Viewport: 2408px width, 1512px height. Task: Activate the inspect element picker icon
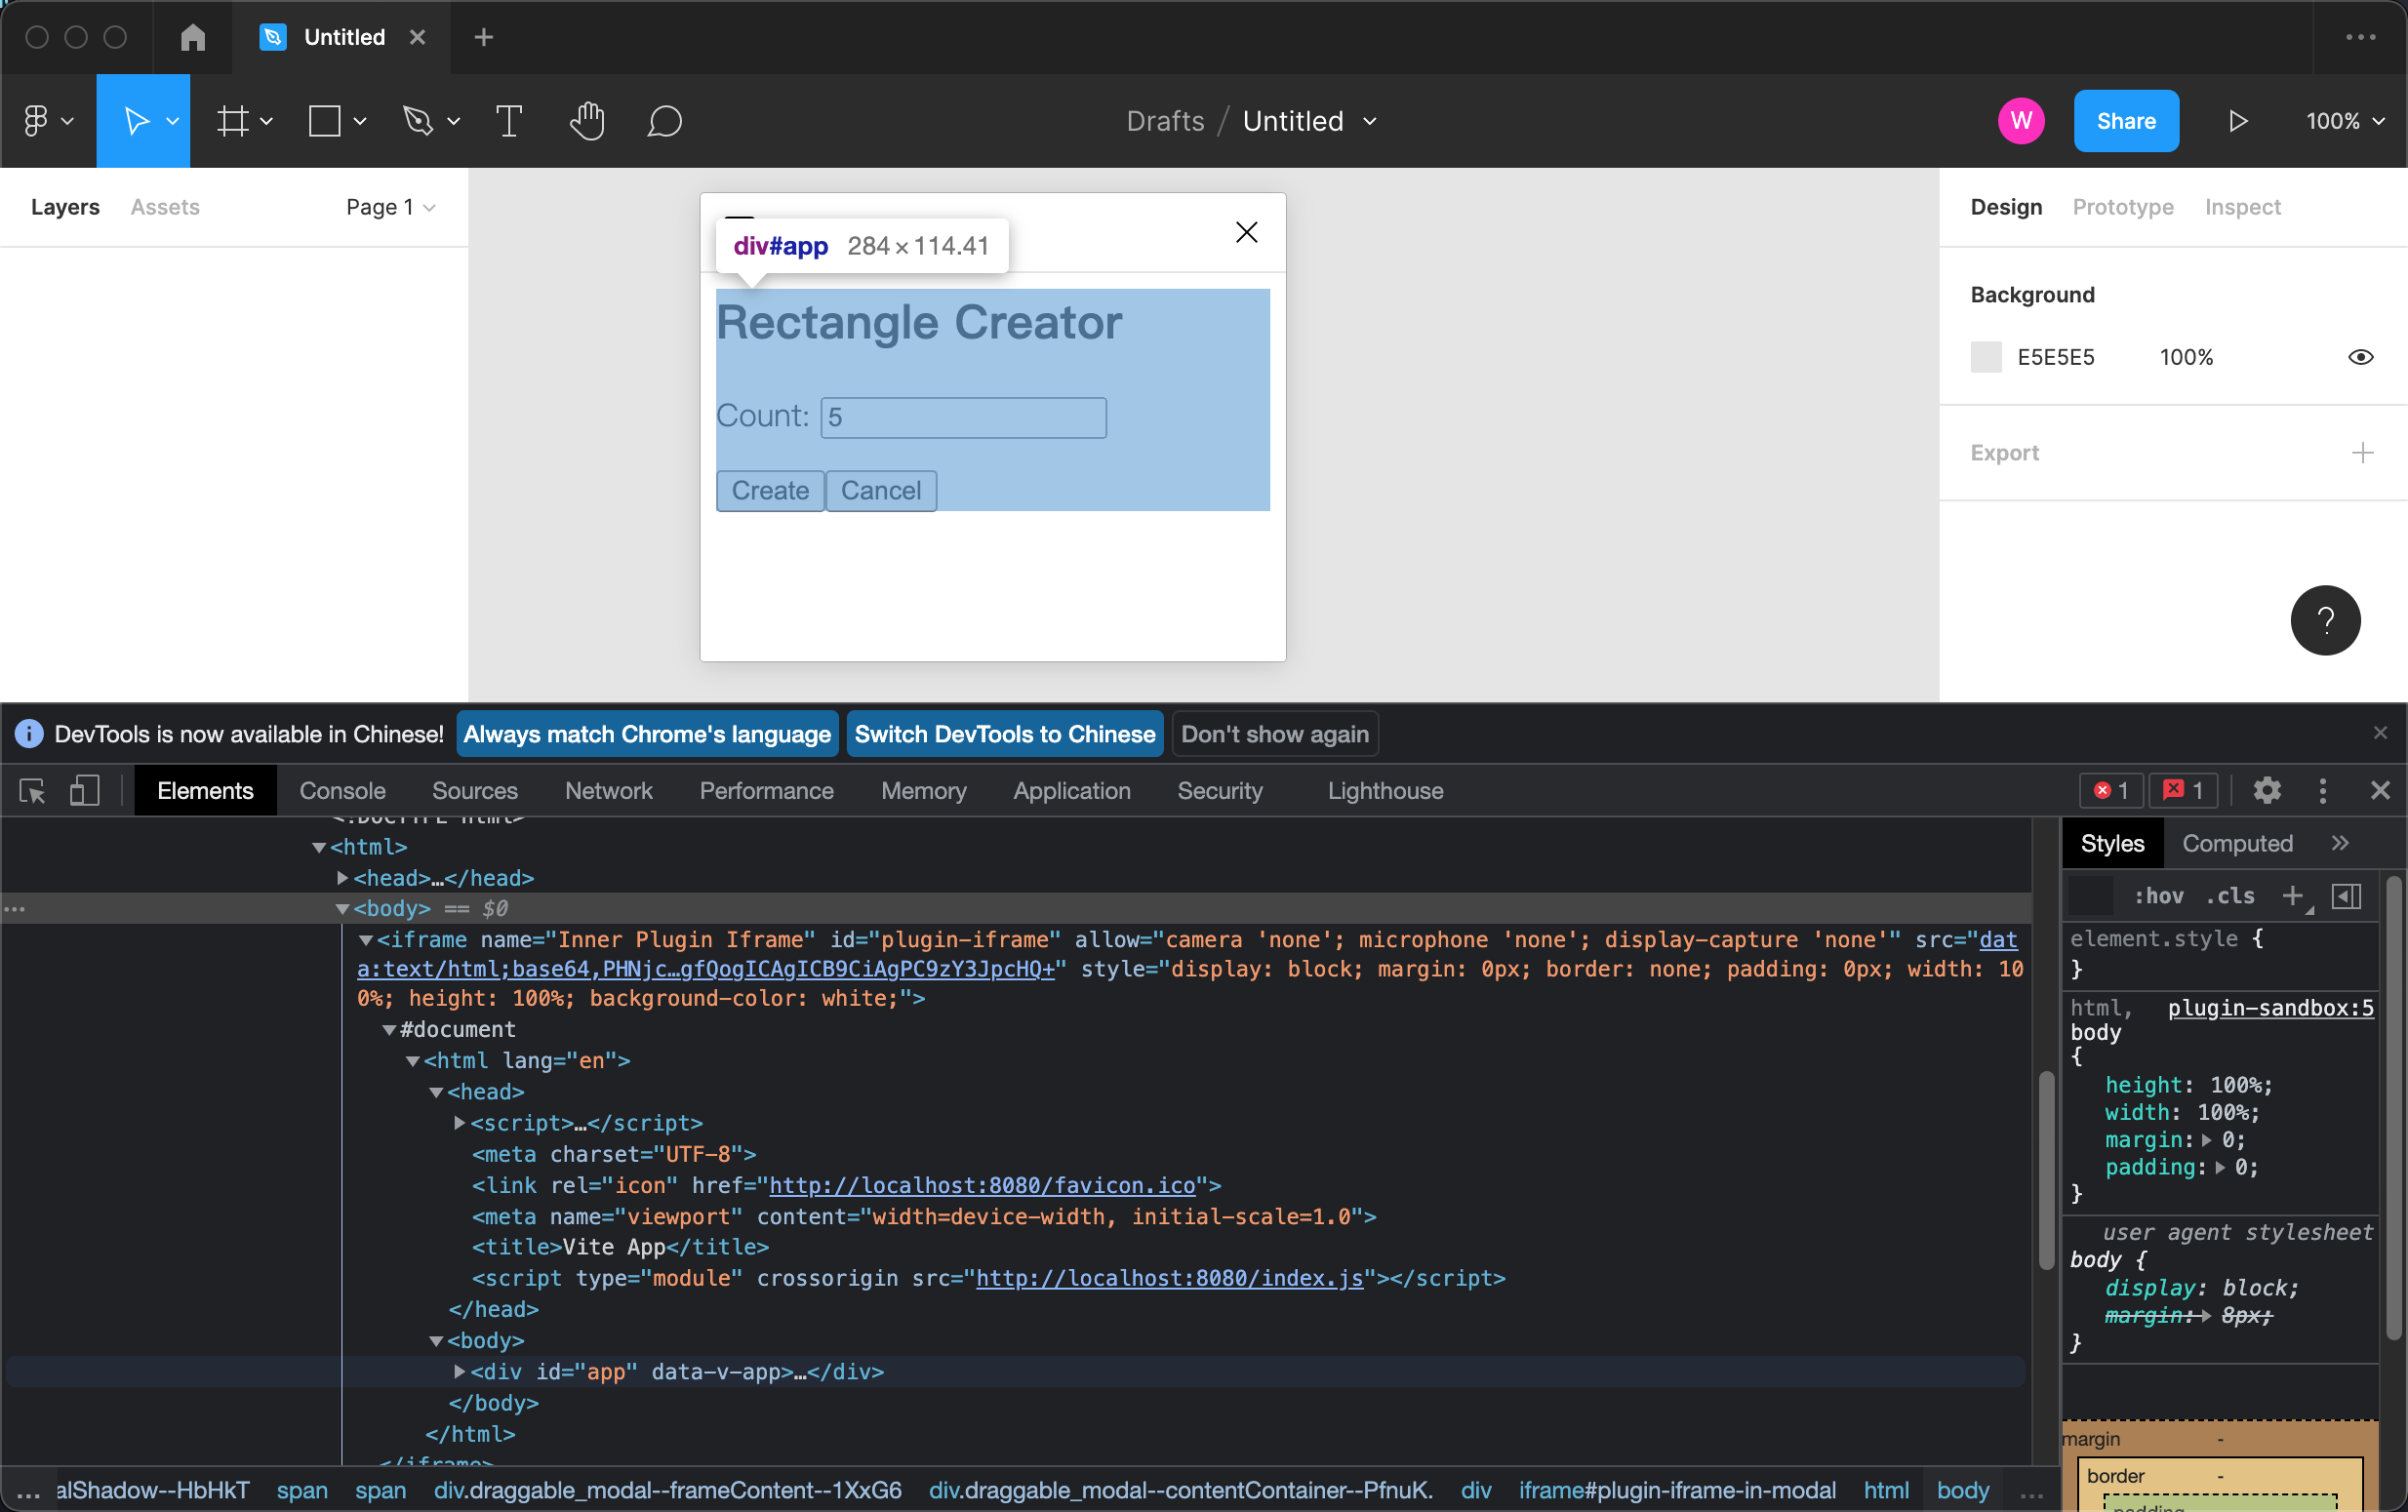click(x=33, y=791)
